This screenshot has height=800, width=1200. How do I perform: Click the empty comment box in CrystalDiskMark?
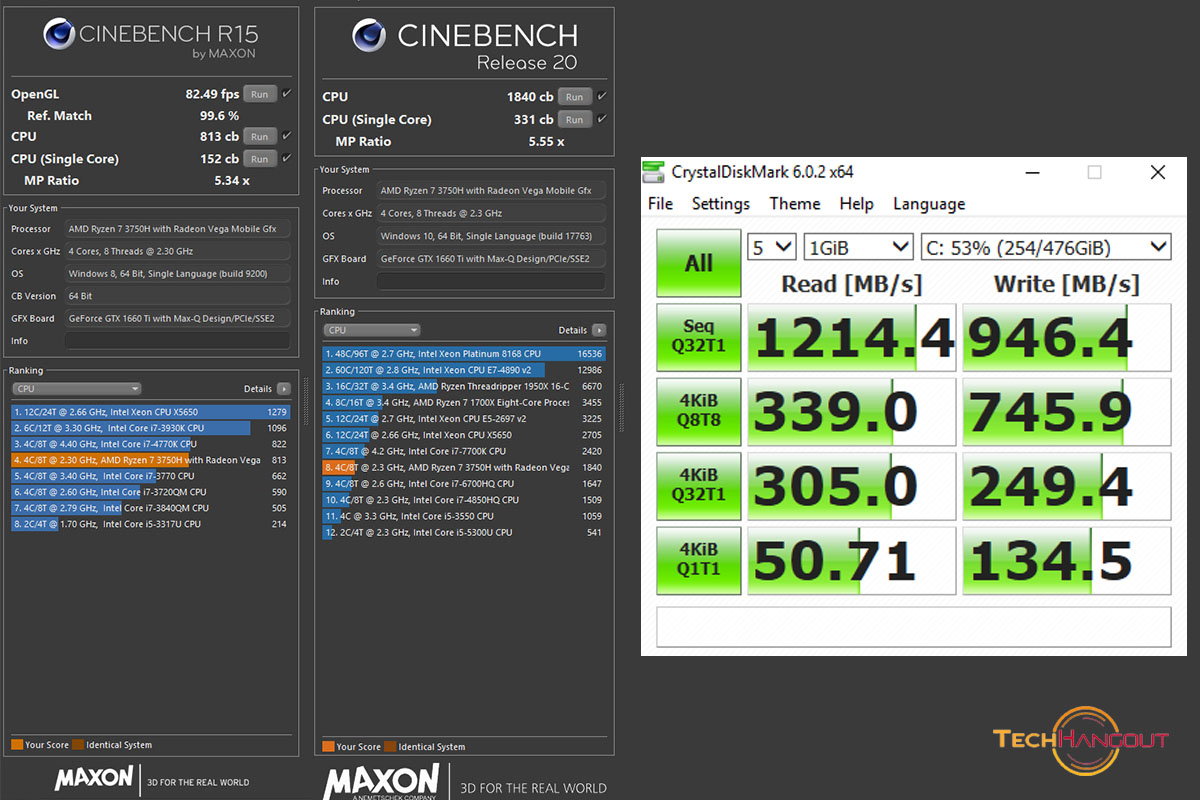click(x=913, y=626)
